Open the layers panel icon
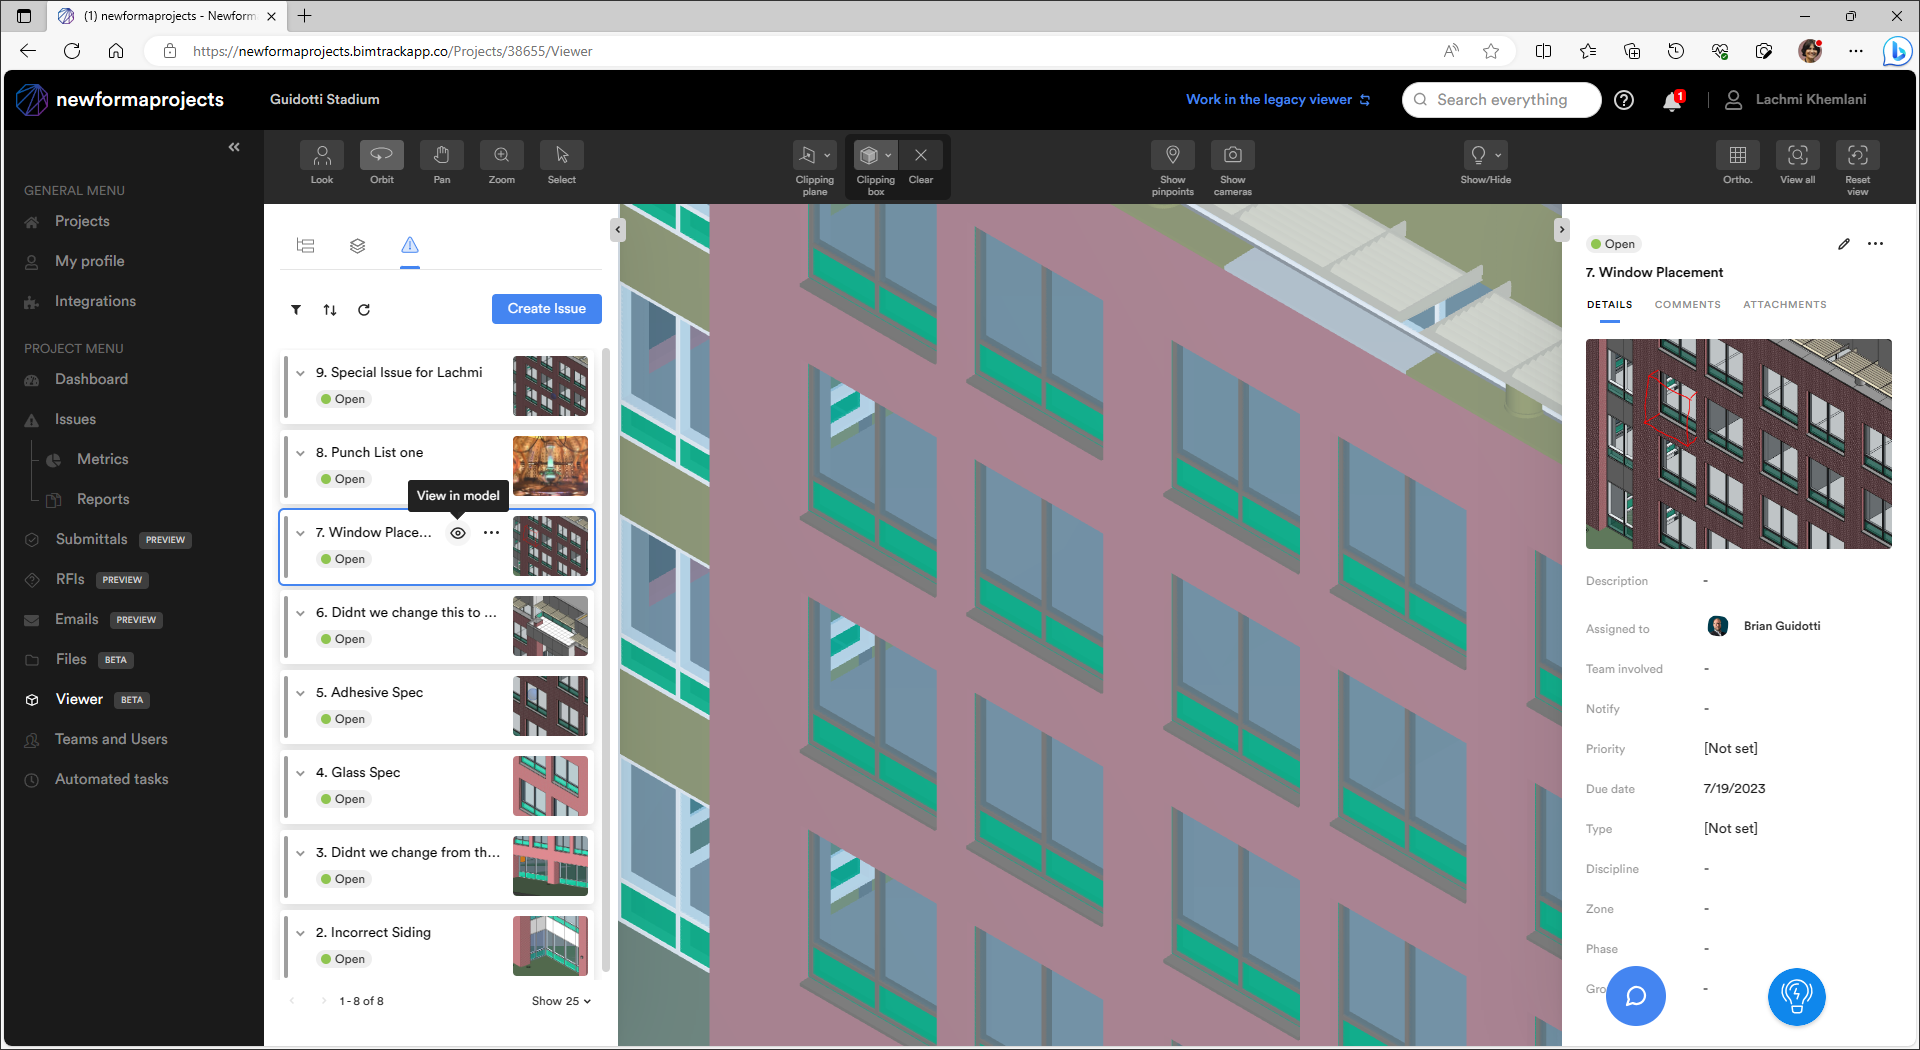Screen dimensions: 1920x1050 pos(357,245)
